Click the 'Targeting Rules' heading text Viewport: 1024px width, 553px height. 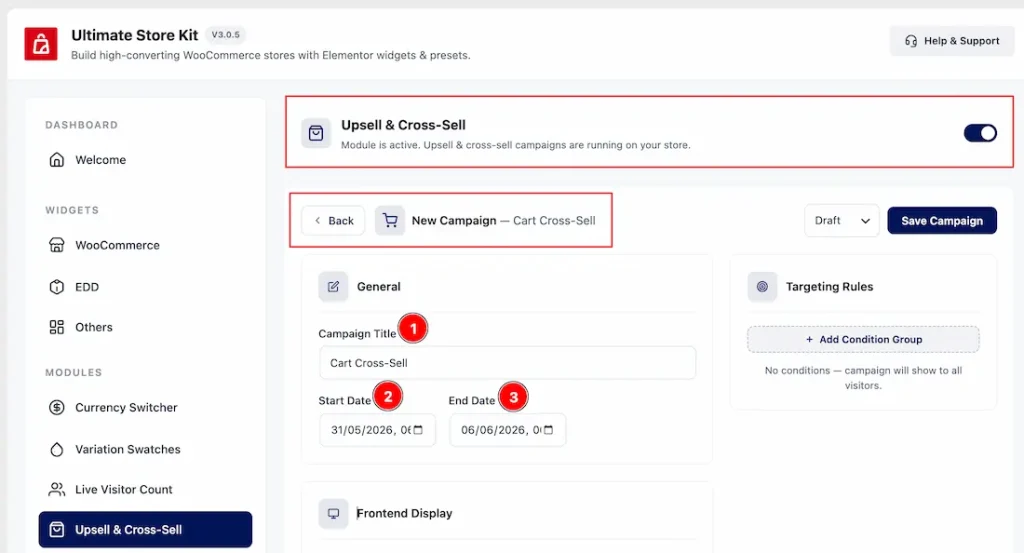[829, 287]
